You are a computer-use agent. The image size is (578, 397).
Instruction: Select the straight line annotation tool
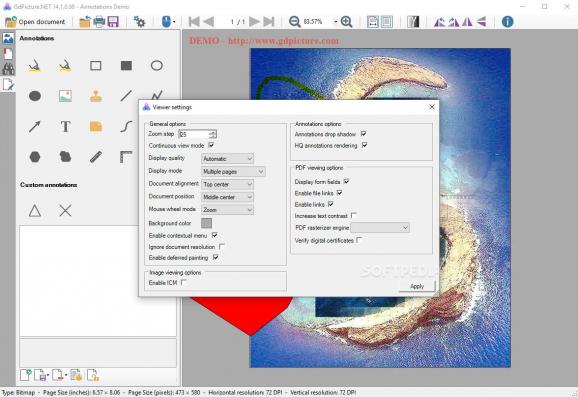tap(126, 96)
